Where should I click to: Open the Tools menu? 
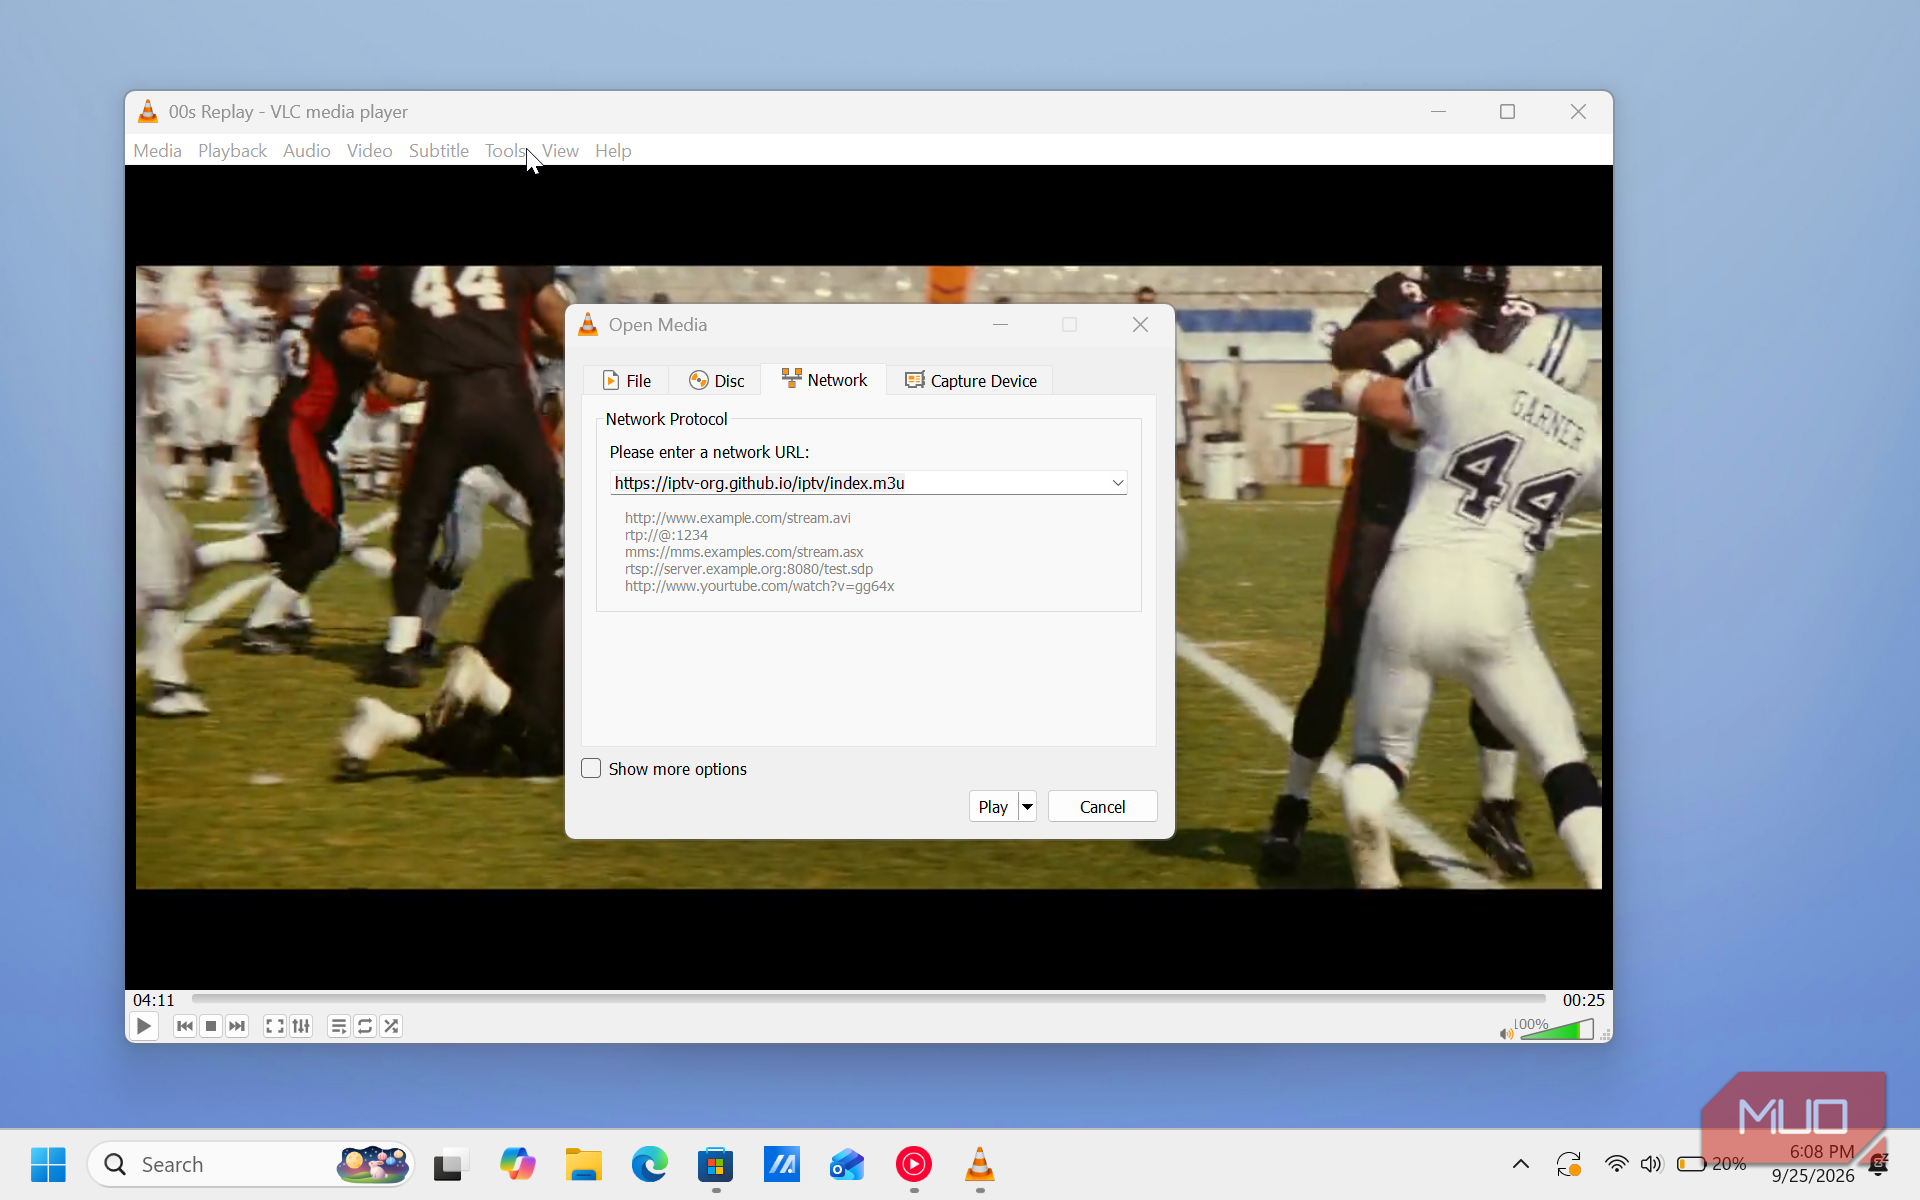pos(505,151)
